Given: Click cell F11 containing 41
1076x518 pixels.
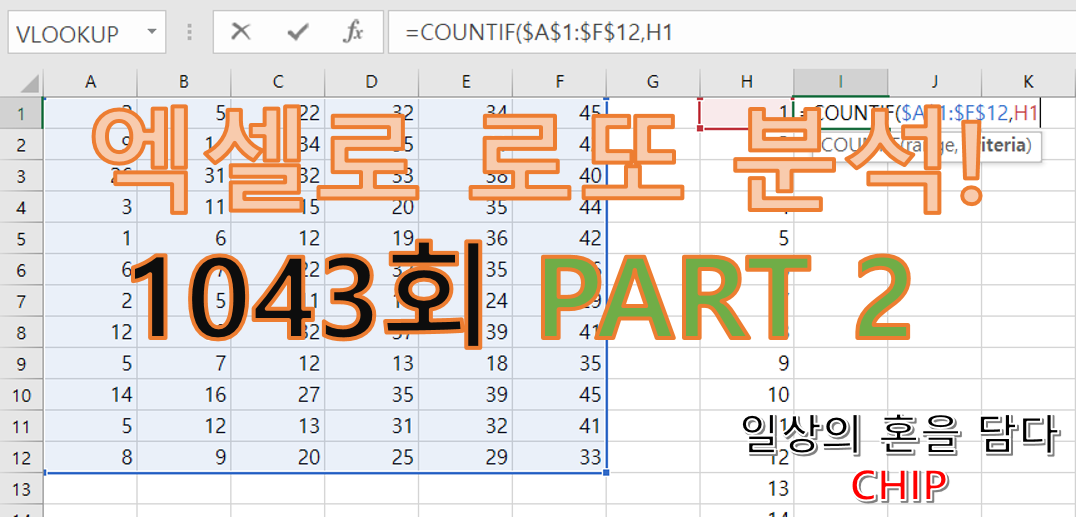Looking at the screenshot, I should (x=559, y=426).
